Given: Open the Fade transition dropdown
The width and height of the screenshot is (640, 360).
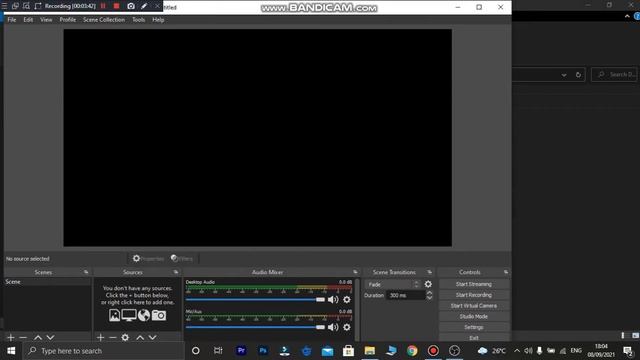Looking at the screenshot, I should click(392, 284).
